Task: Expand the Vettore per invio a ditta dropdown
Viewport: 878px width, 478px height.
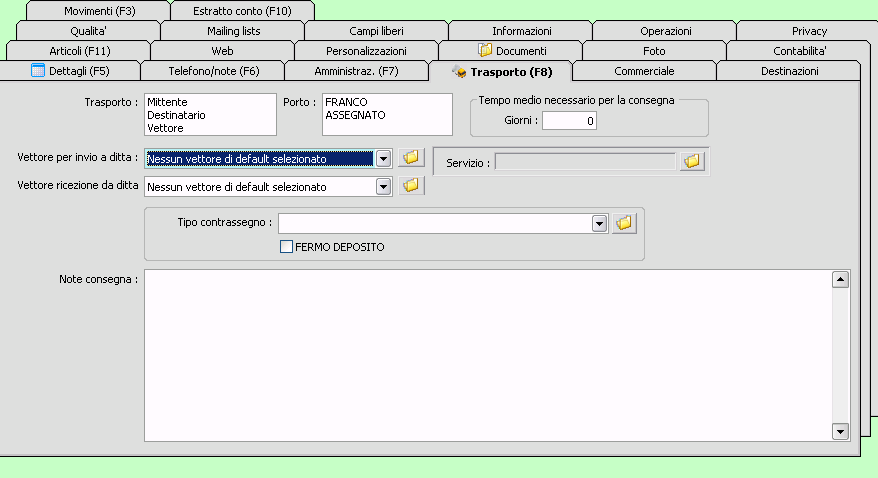Action: [x=383, y=159]
